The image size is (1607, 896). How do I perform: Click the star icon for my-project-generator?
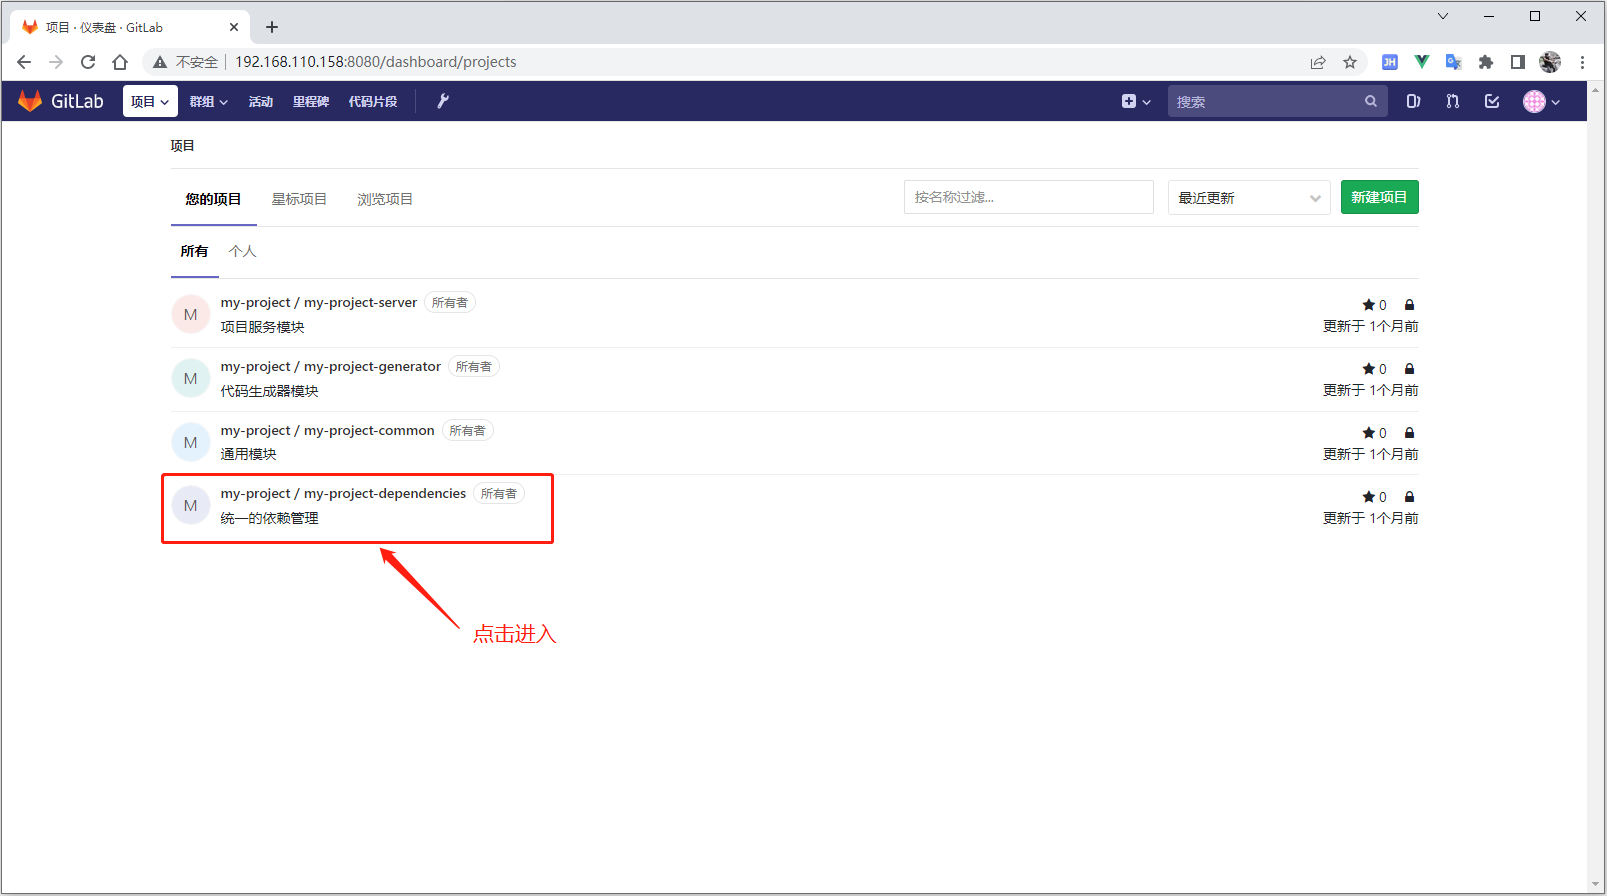pyautogui.click(x=1368, y=369)
